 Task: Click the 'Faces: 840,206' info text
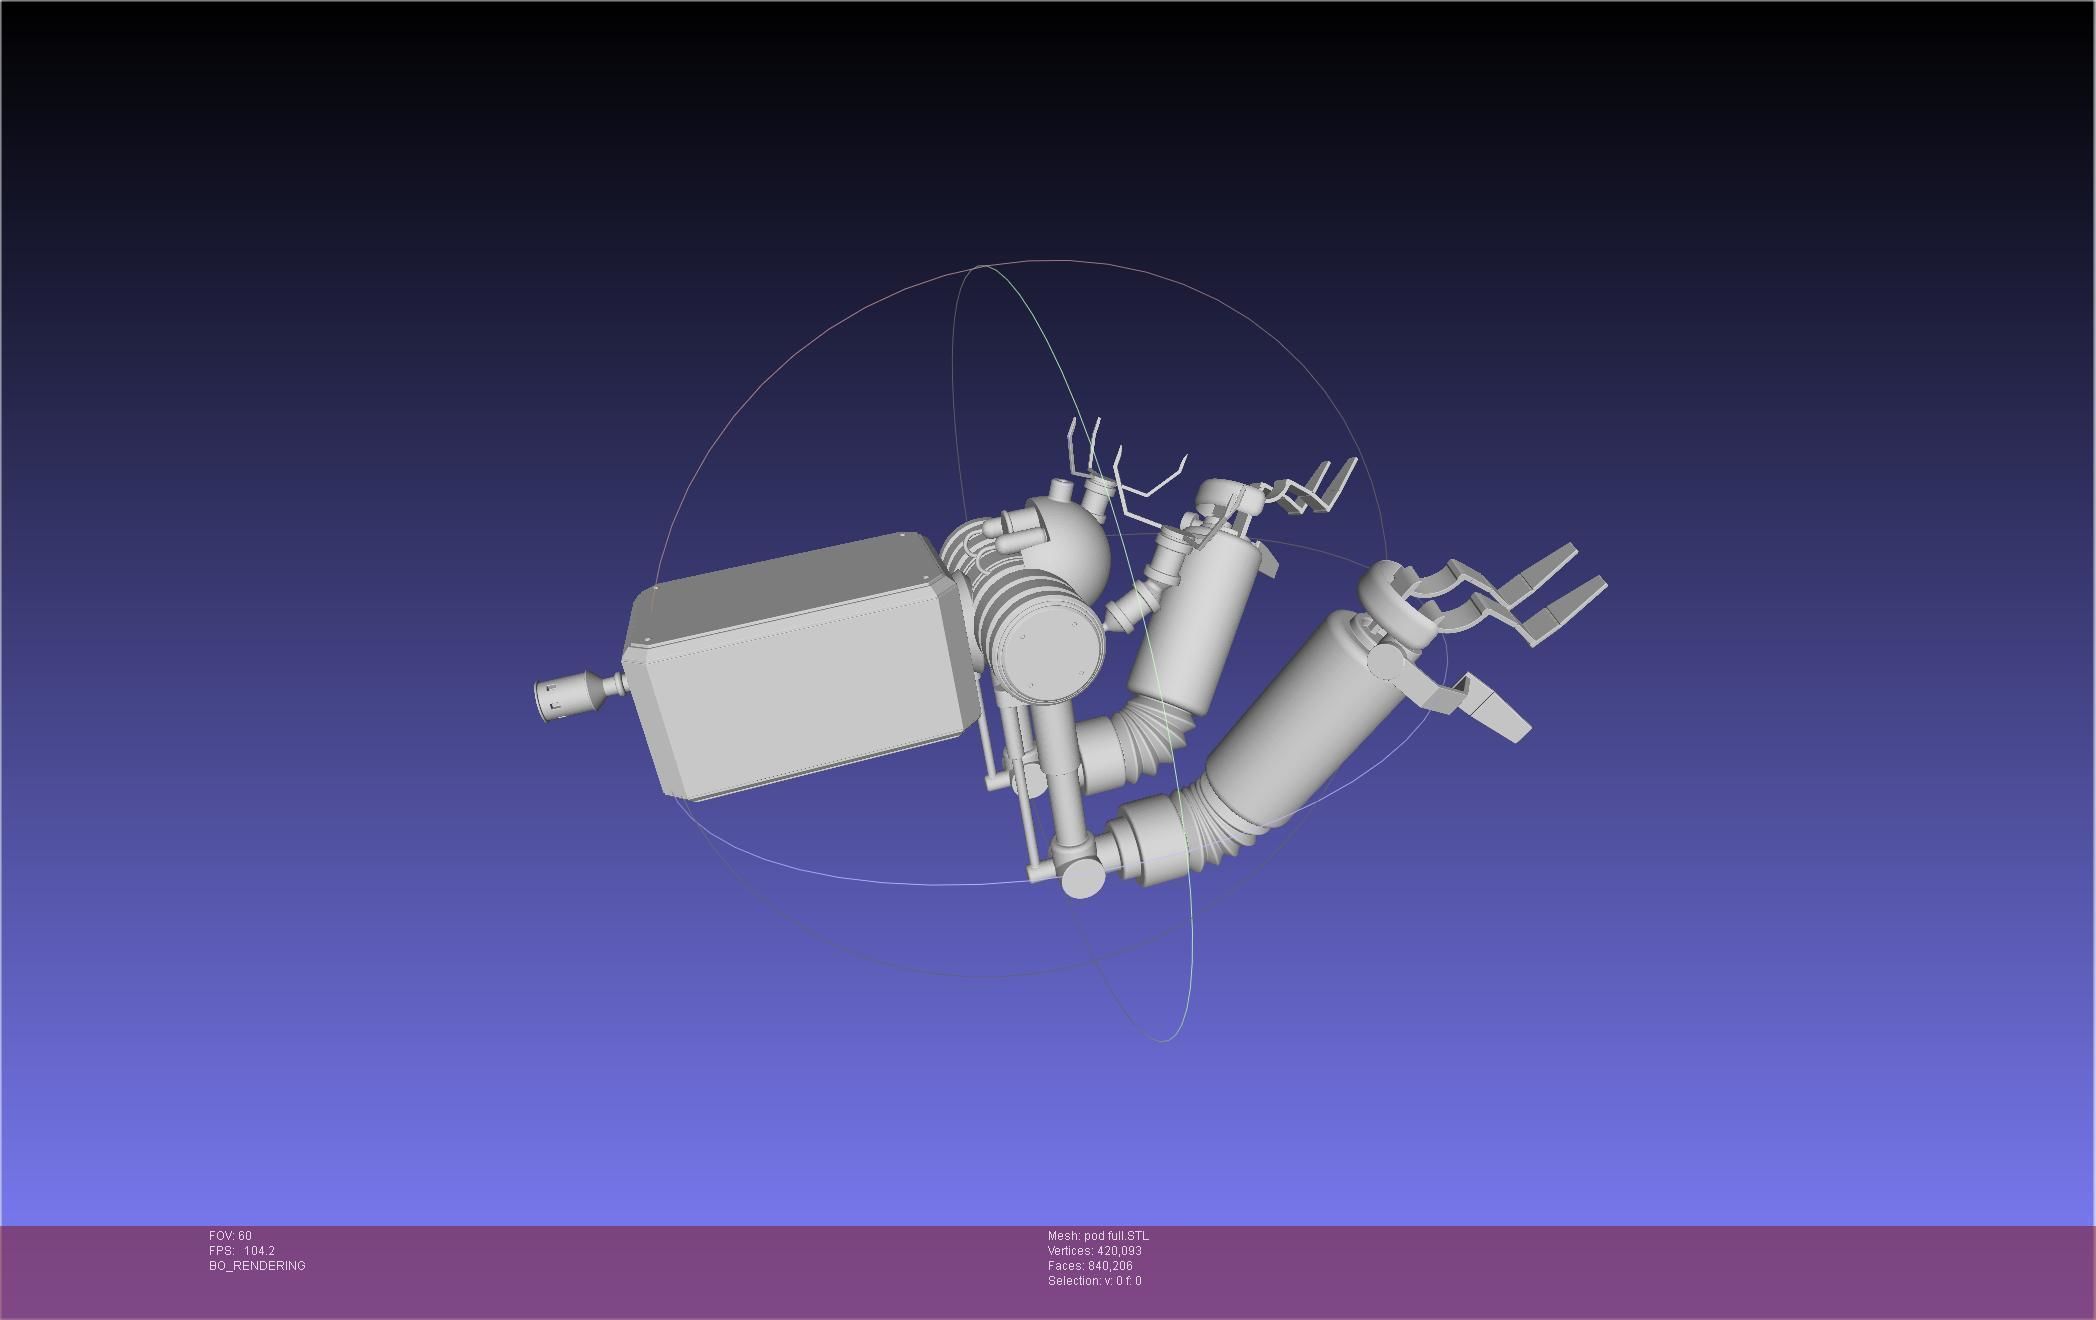[1090, 1266]
